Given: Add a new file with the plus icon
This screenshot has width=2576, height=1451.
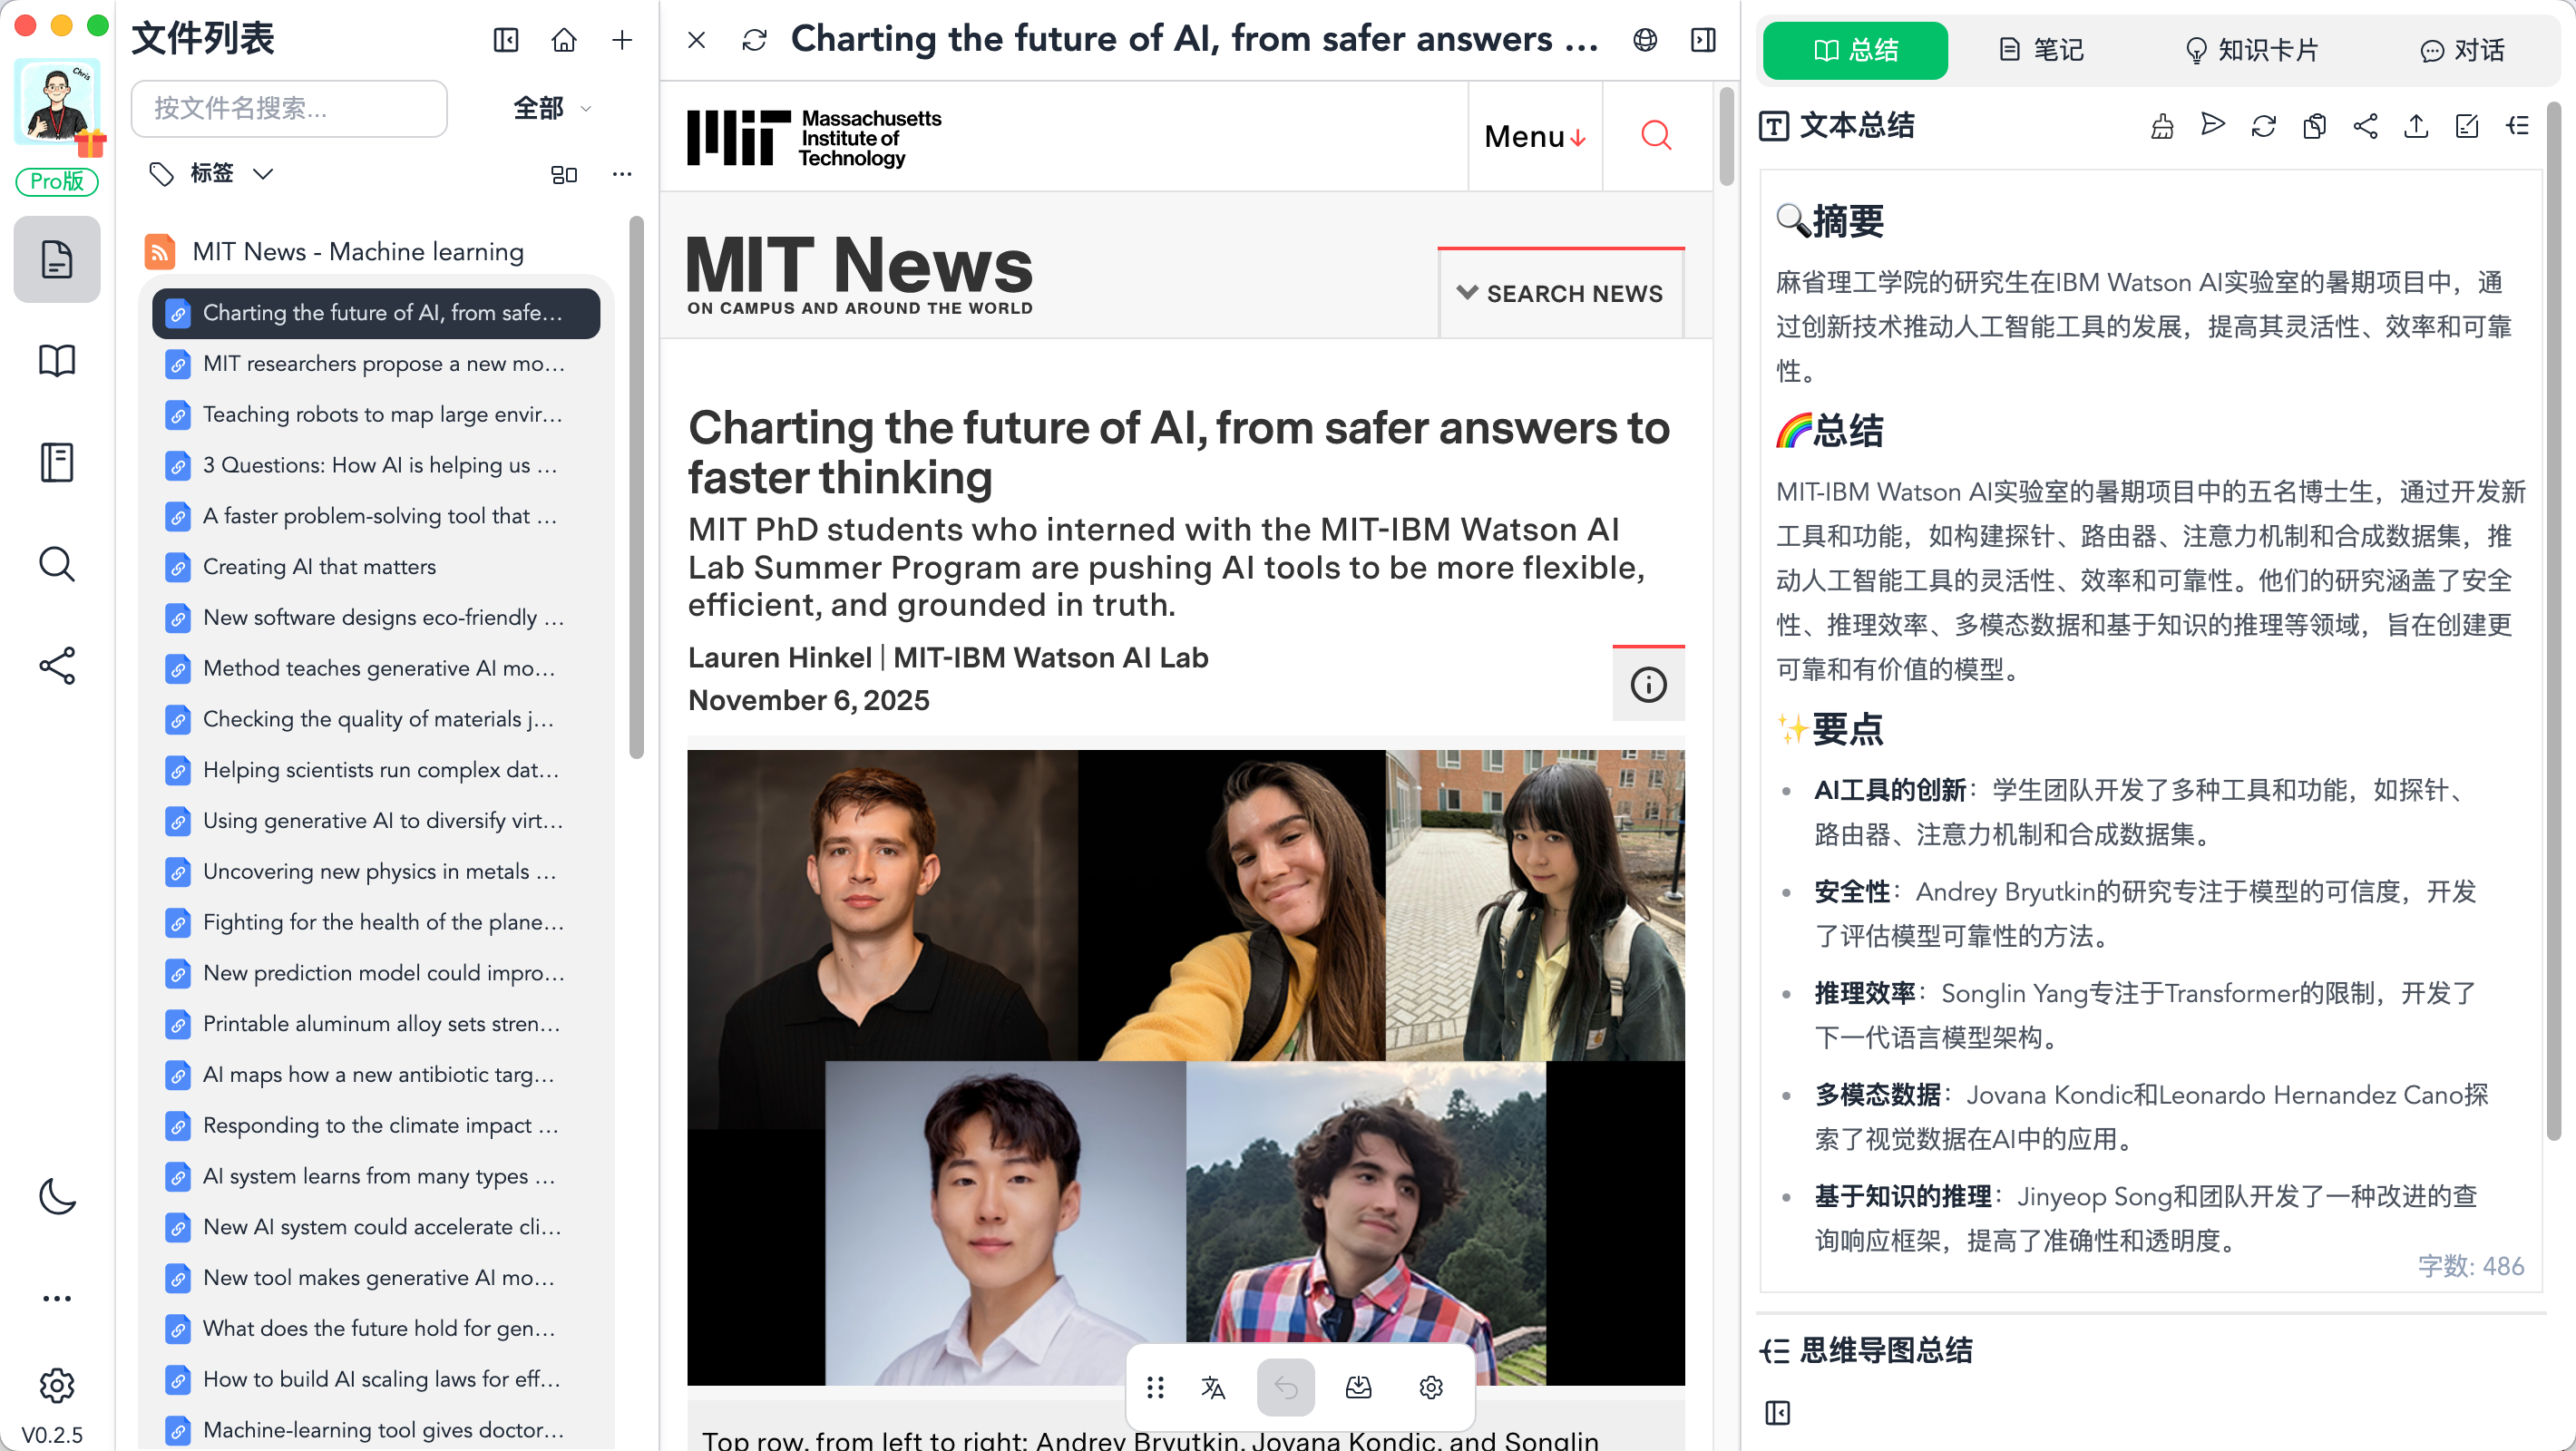Looking at the screenshot, I should [x=622, y=40].
